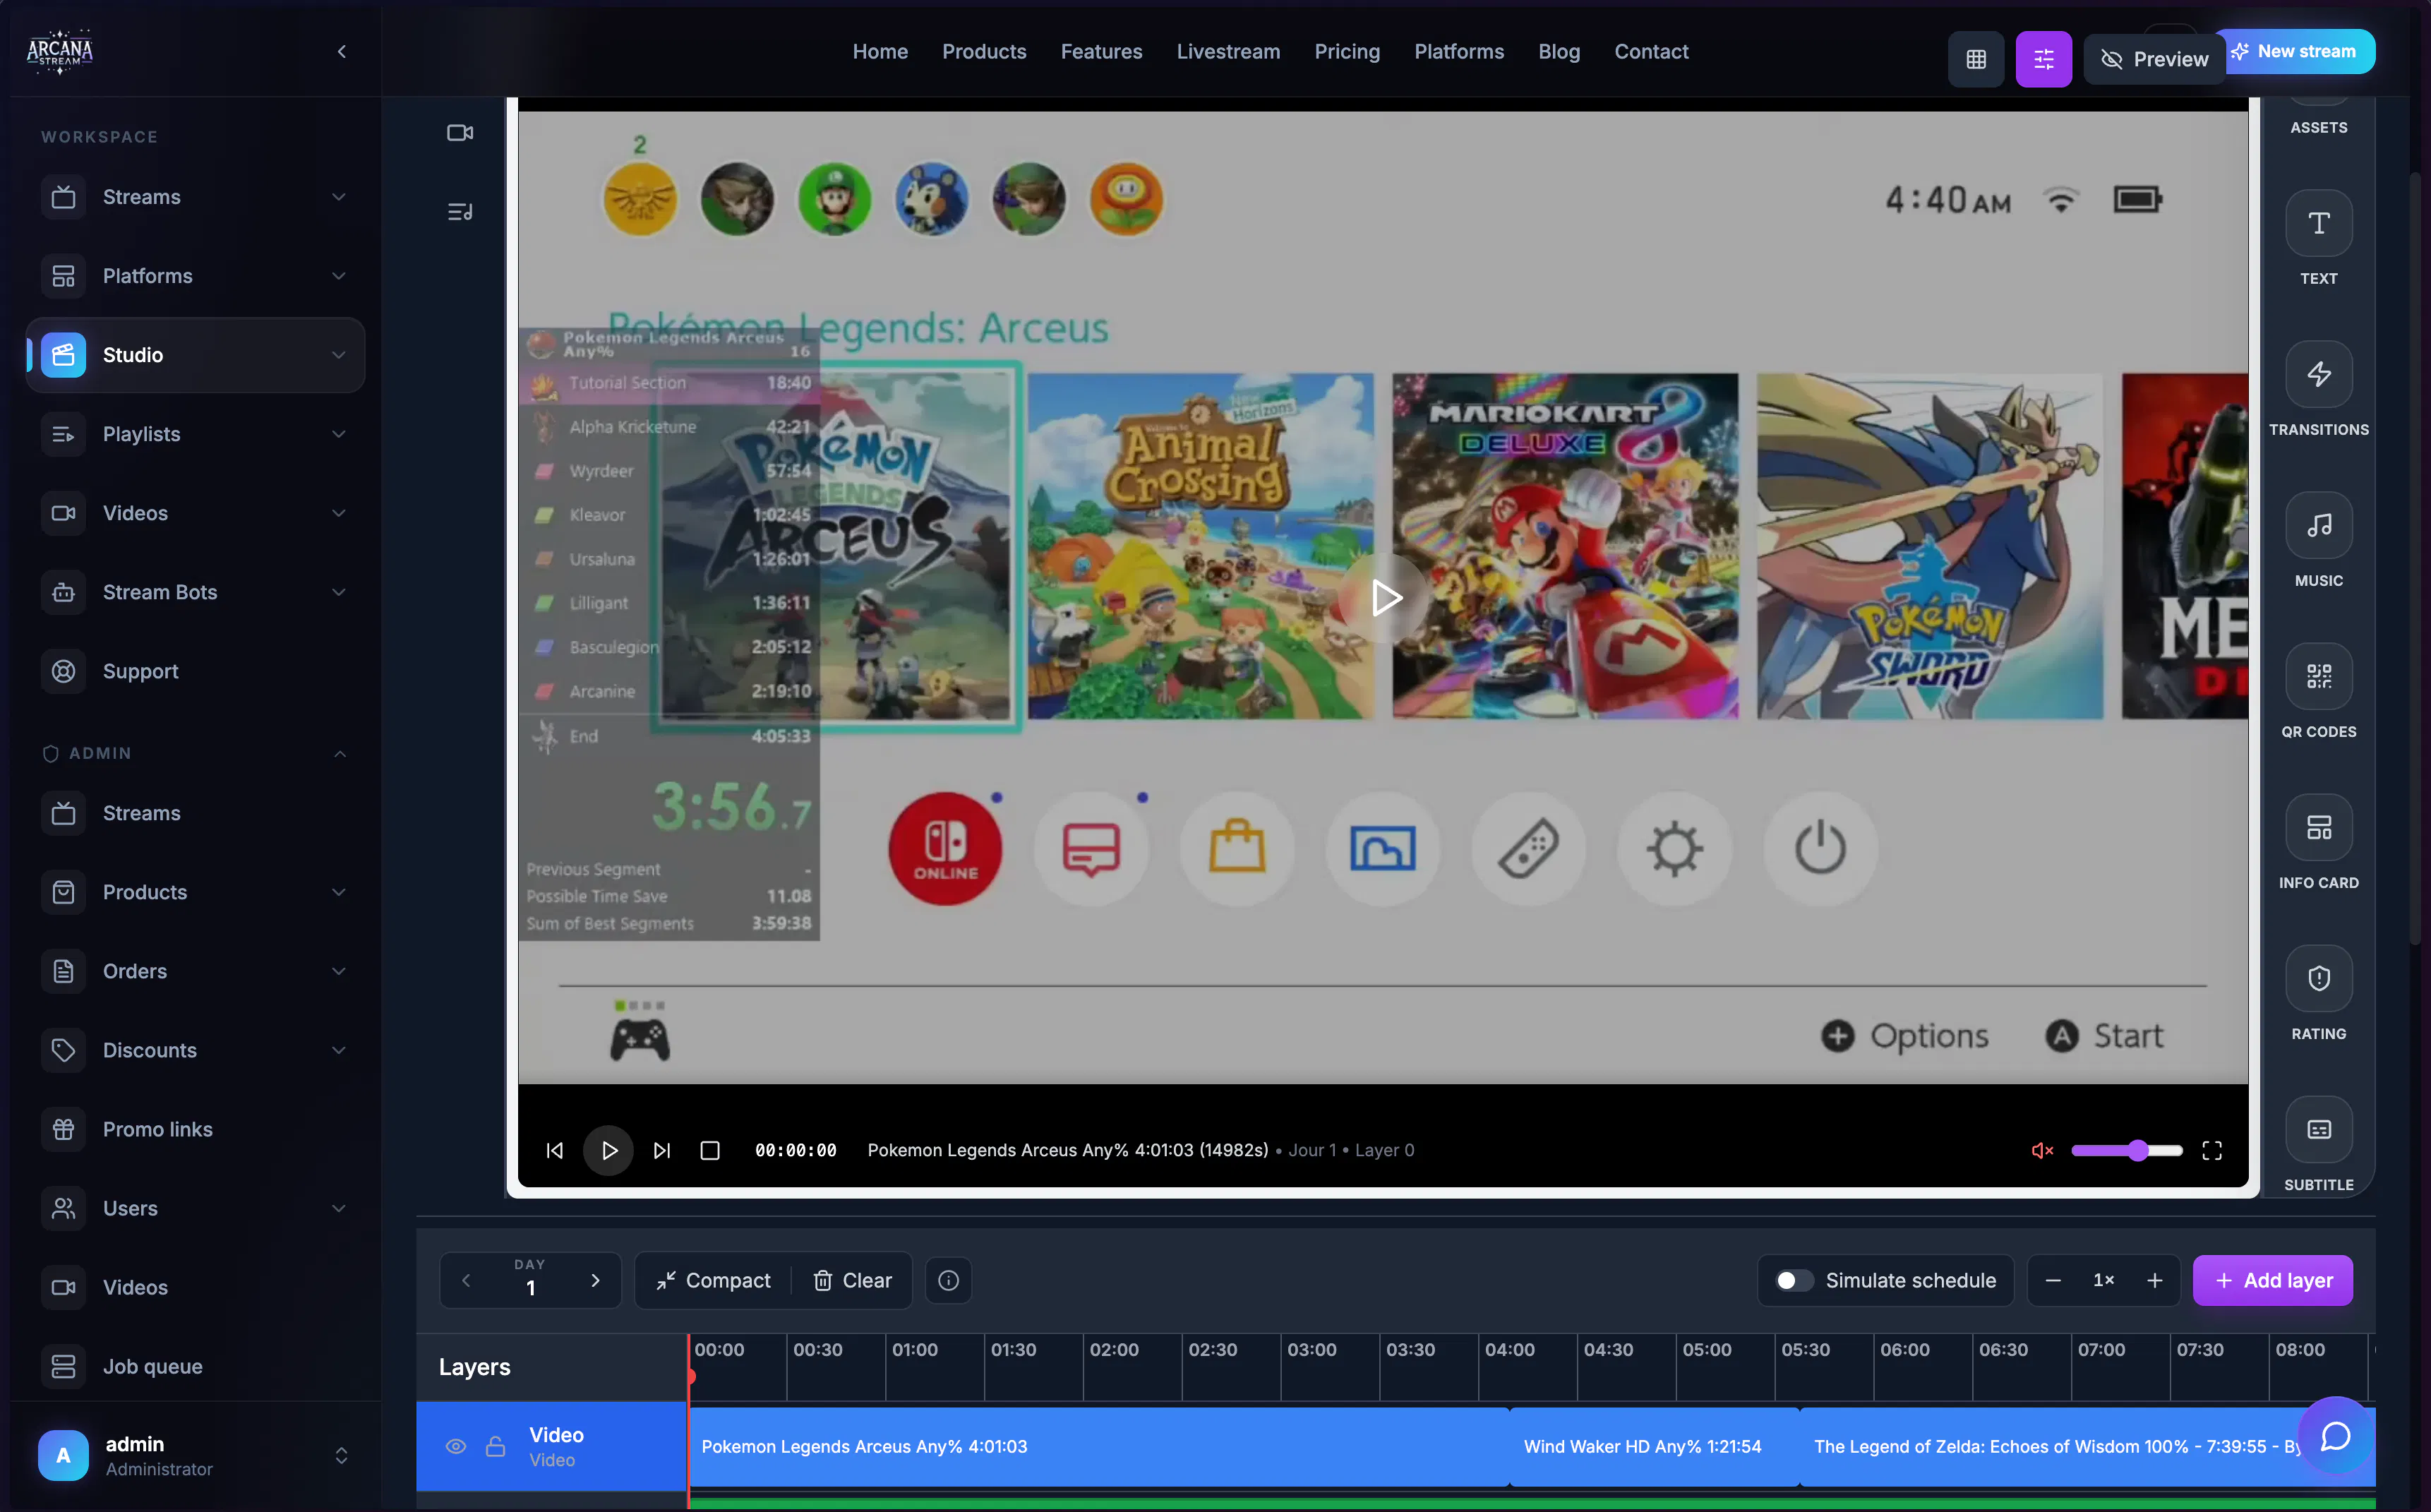2431x1512 pixels.
Task: Expand the workspace Videos menu
Action: coord(339,513)
